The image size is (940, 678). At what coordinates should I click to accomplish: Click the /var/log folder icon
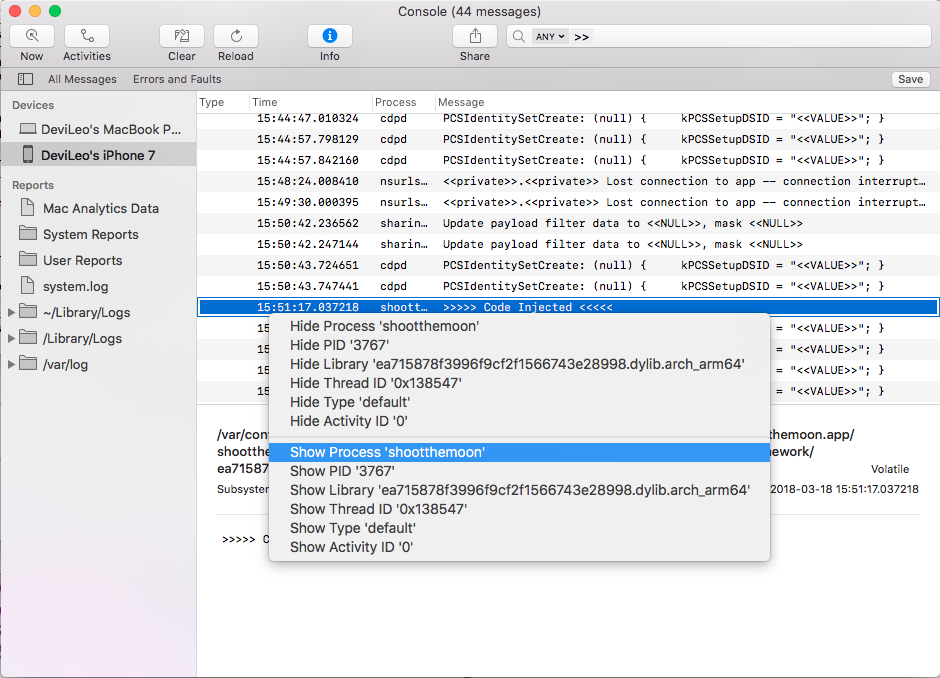pos(28,363)
